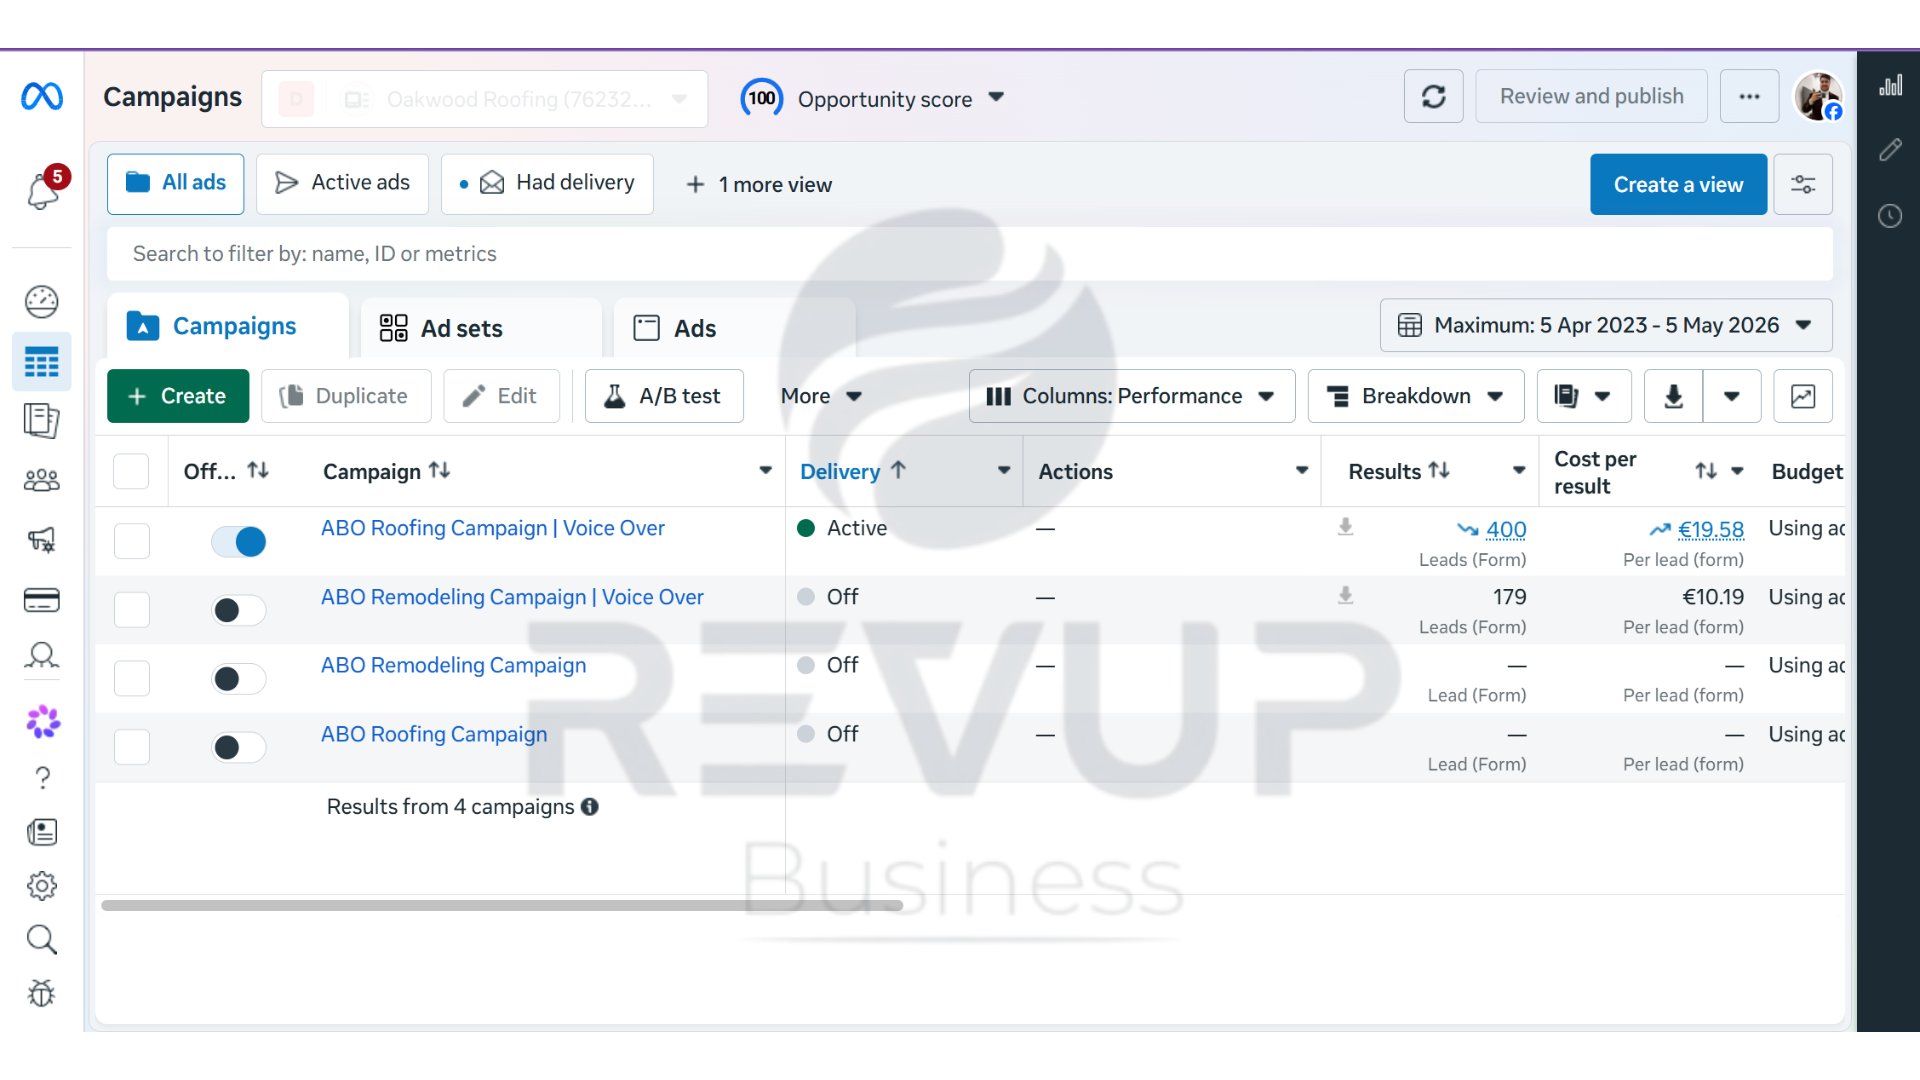Image resolution: width=1920 pixels, height=1080 pixels.
Task: Open the Settings gear in sidebar
Action: point(42,886)
